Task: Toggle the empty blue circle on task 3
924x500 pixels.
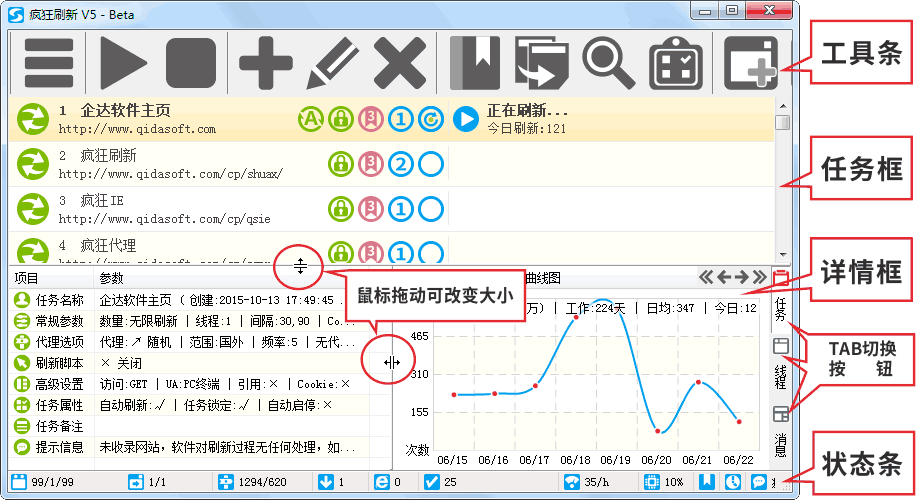Action: (x=431, y=209)
